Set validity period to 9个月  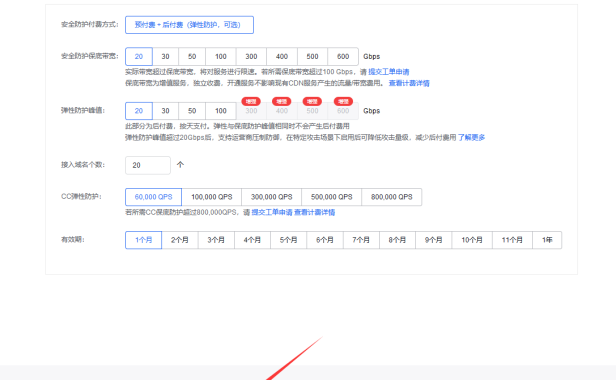[x=434, y=240]
